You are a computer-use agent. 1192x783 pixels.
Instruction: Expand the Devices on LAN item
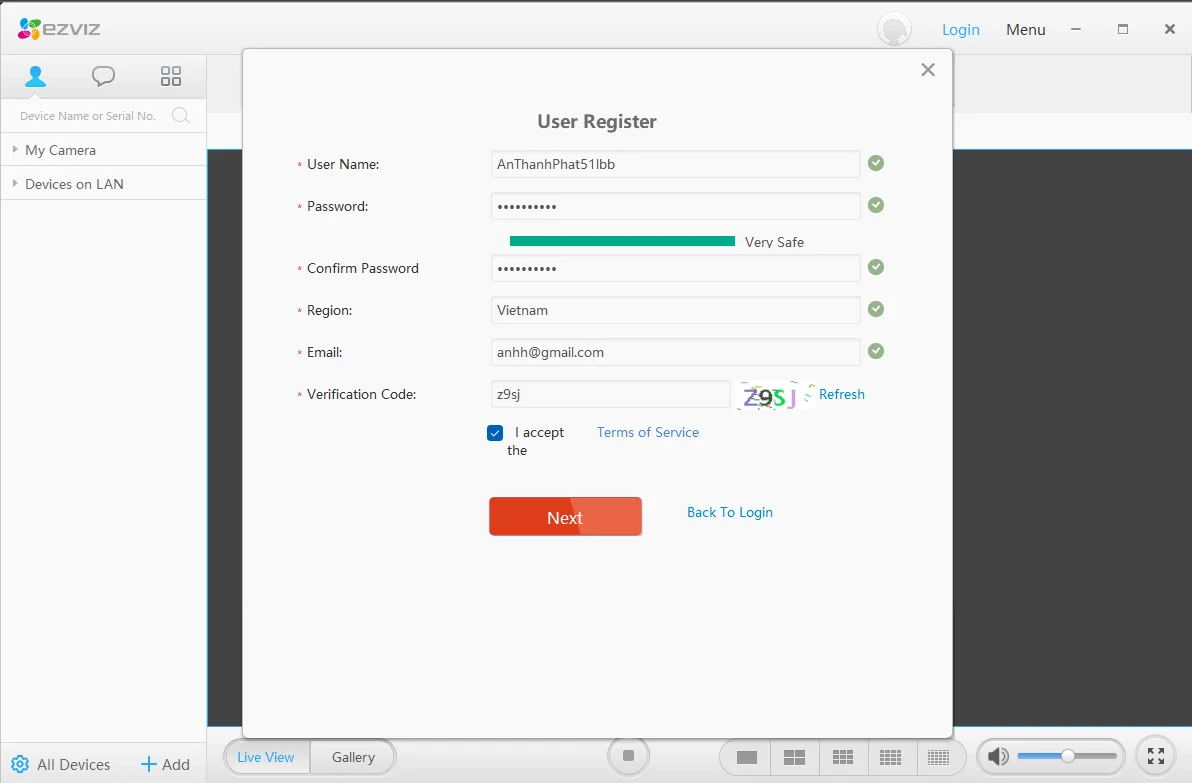[16, 184]
